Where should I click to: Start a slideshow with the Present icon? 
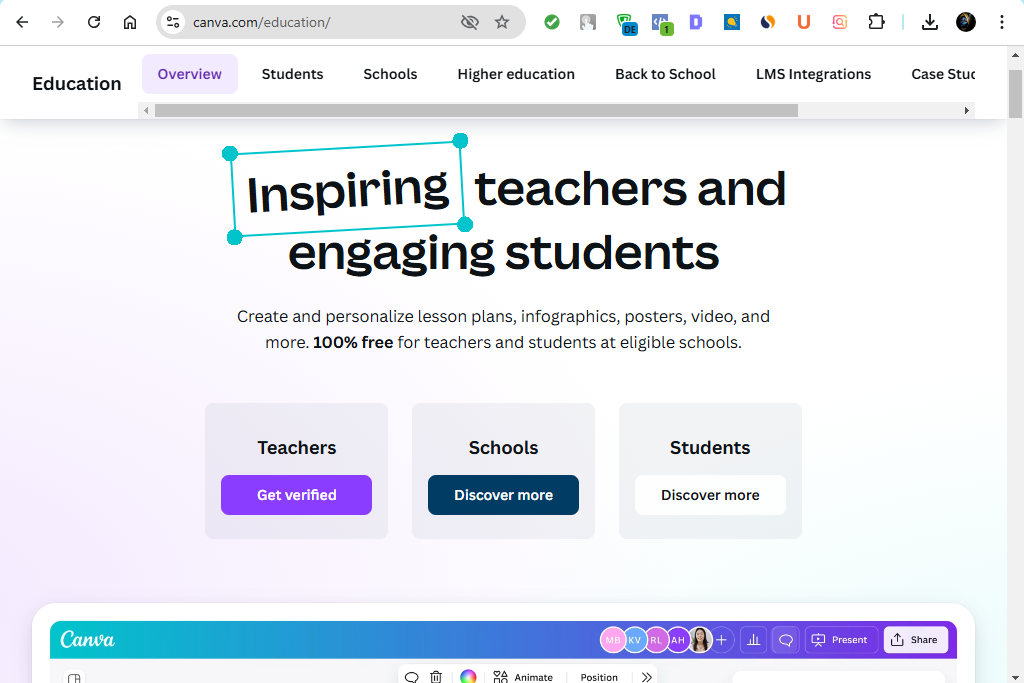click(x=840, y=640)
